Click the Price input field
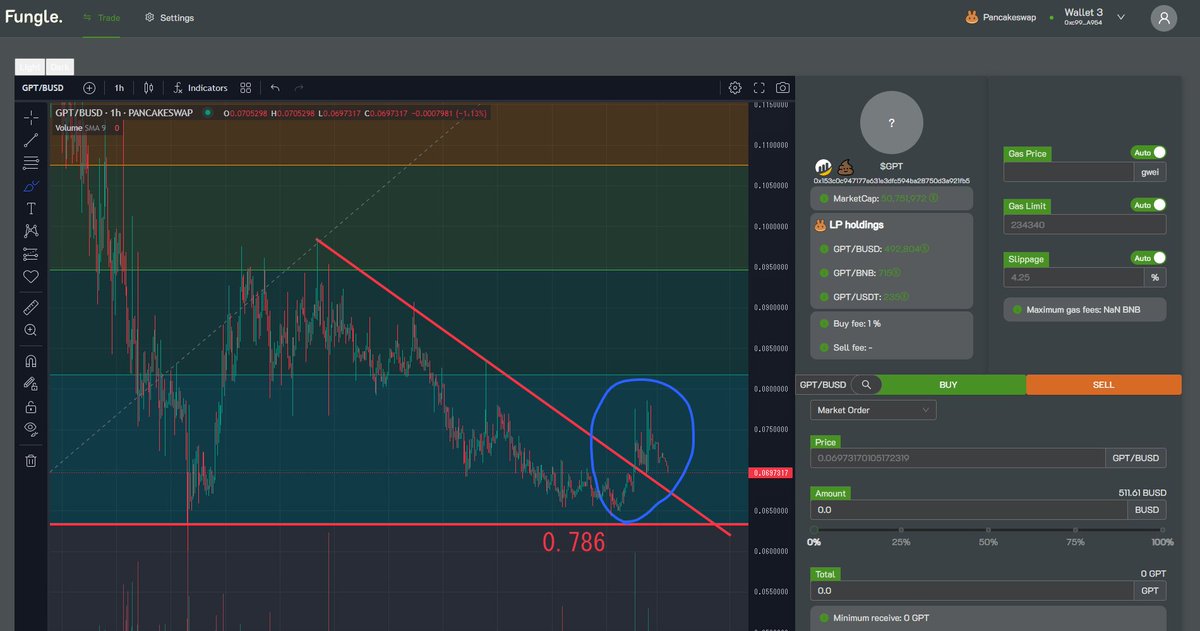 click(x=958, y=458)
